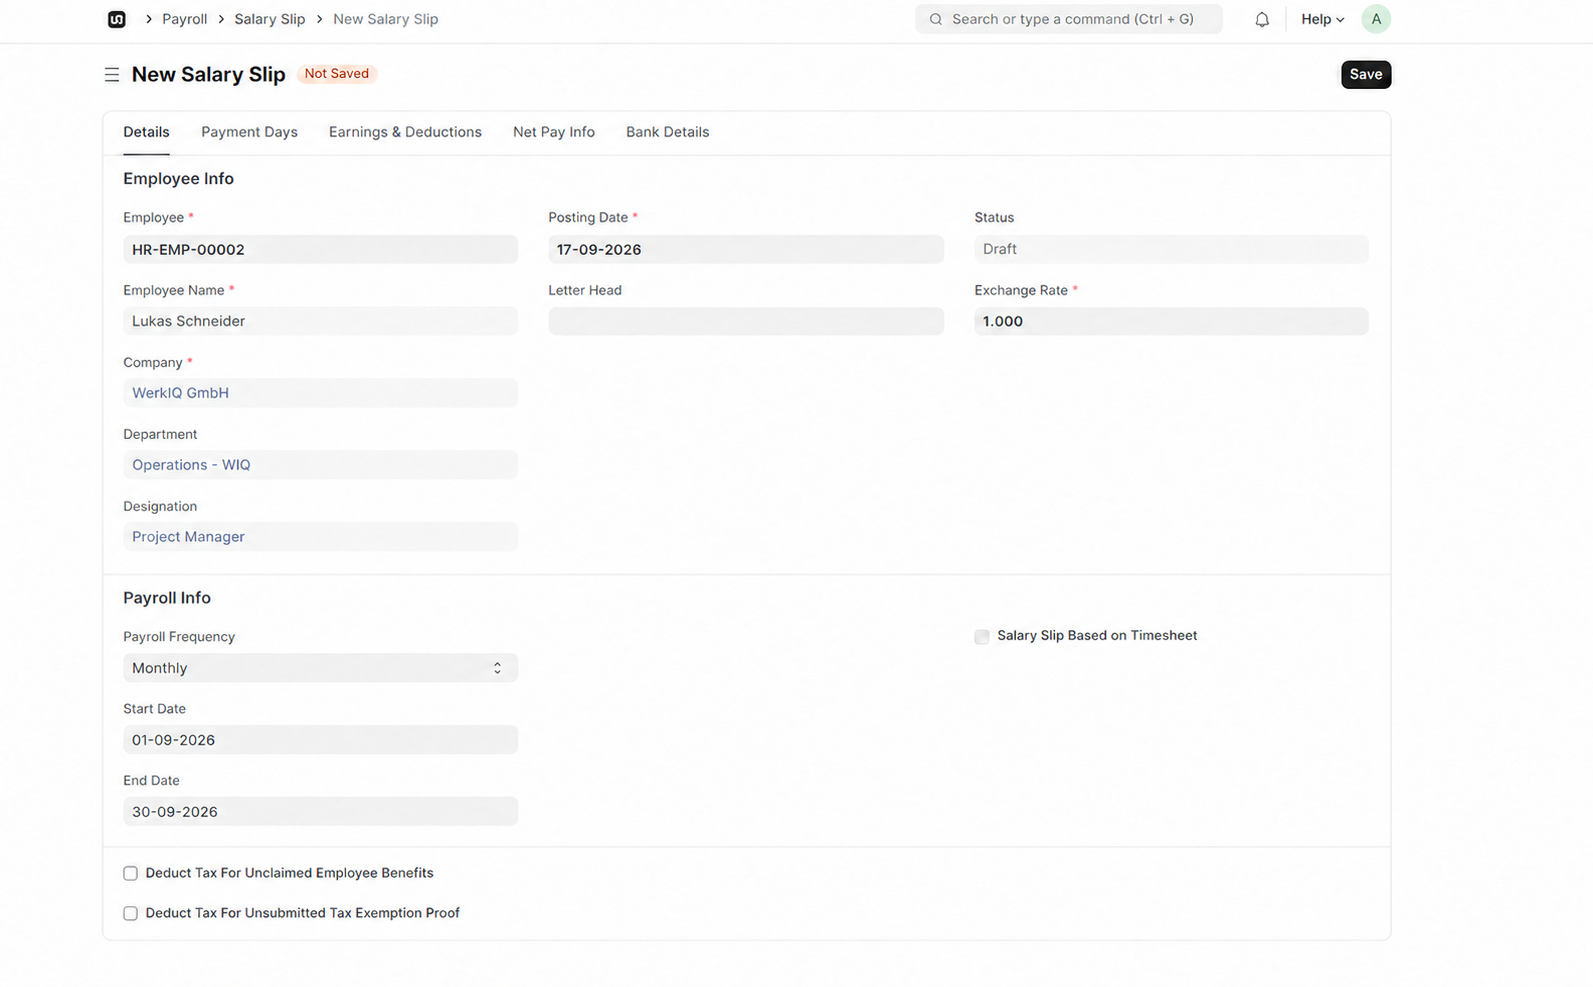Viewport: 1593px width, 987px height.
Task: Open the user avatar A menu
Action: coord(1376,19)
